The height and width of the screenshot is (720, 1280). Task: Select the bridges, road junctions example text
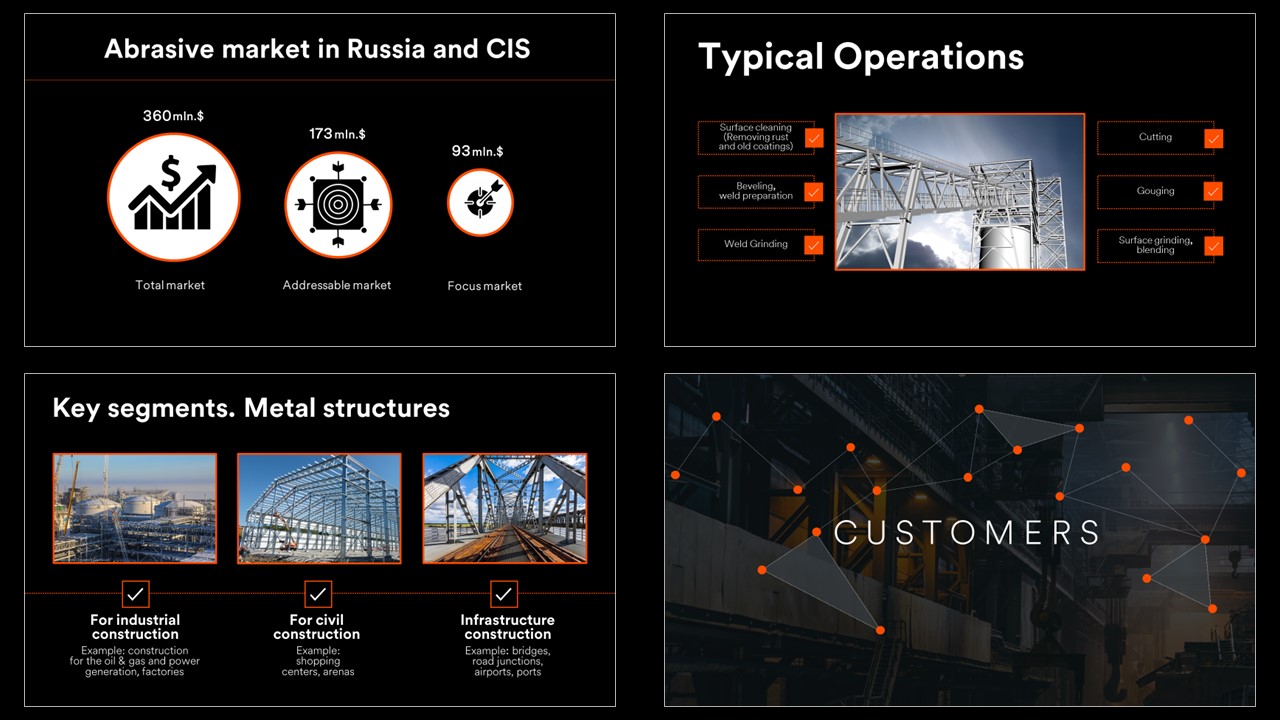pyautogui.click(x=507, y=661)
